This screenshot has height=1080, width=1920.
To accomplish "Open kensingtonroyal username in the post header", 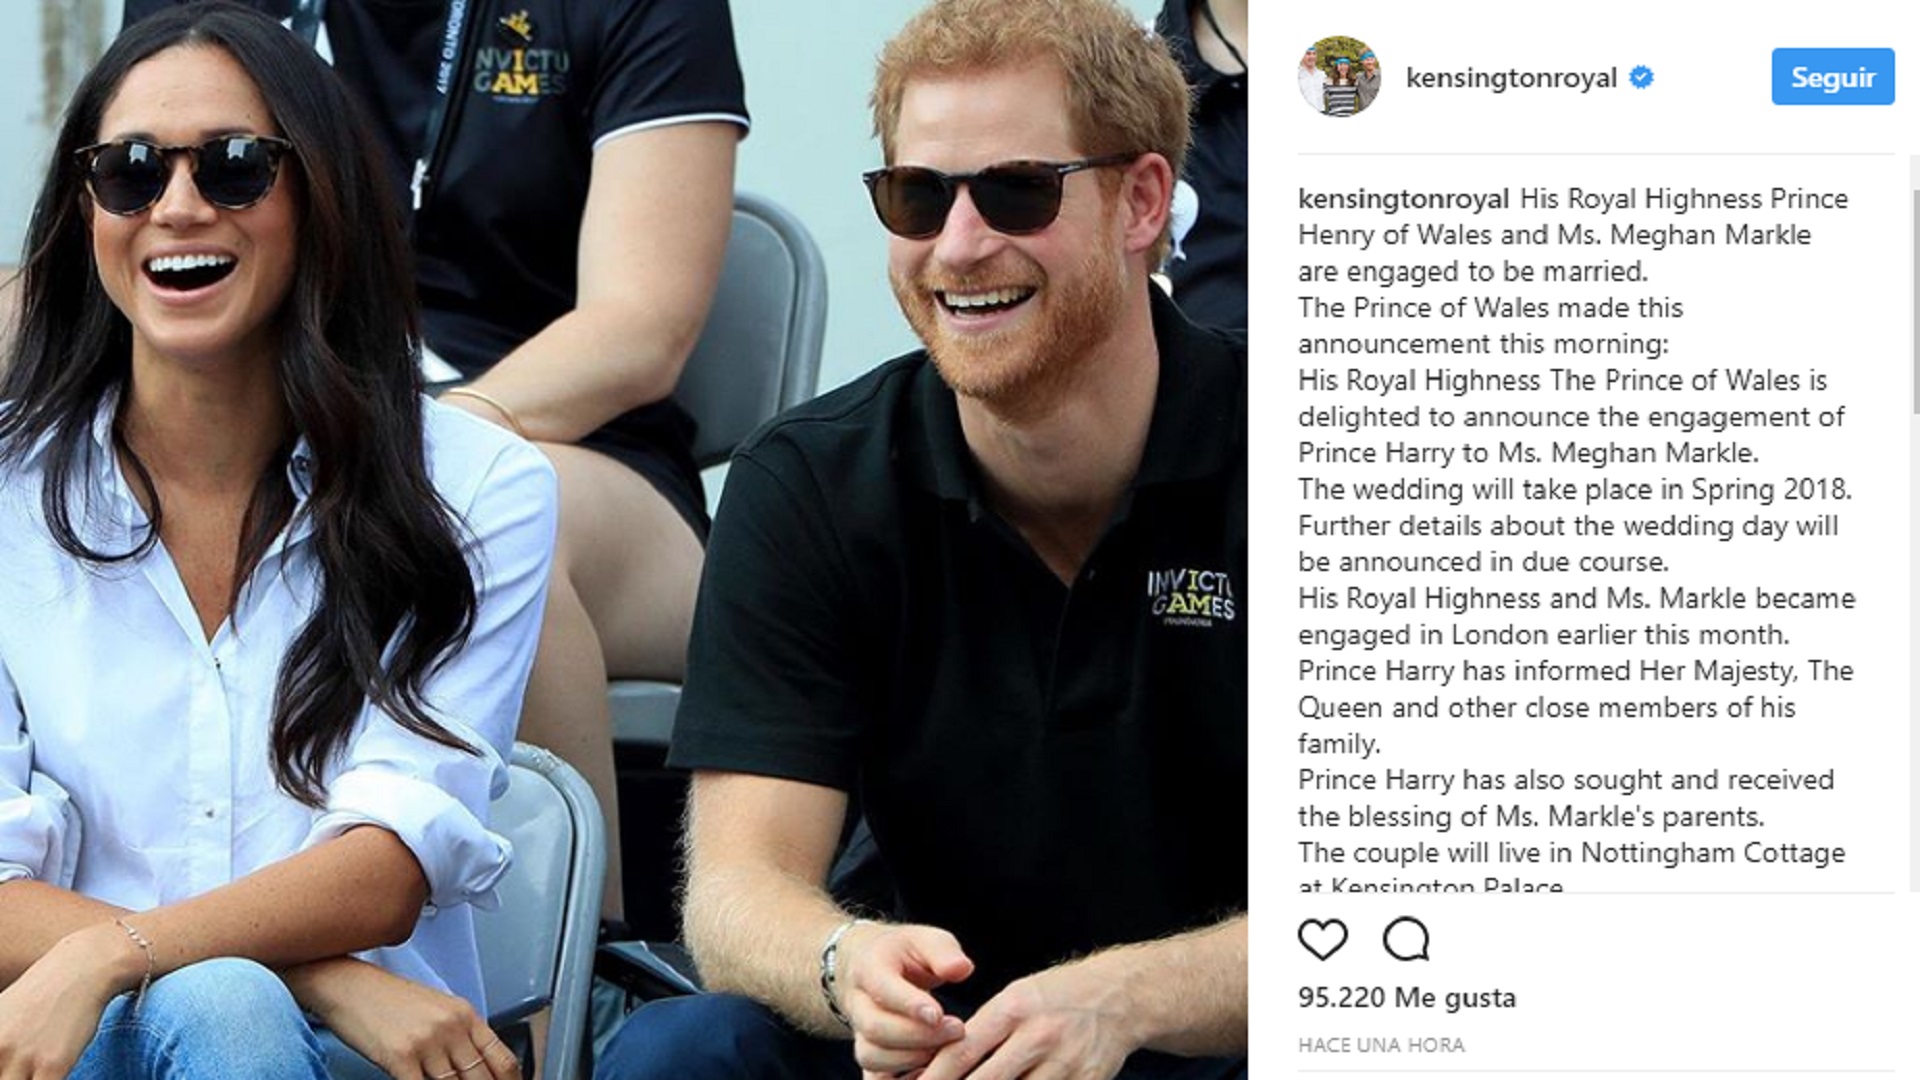I will (x=1511, y=78).
